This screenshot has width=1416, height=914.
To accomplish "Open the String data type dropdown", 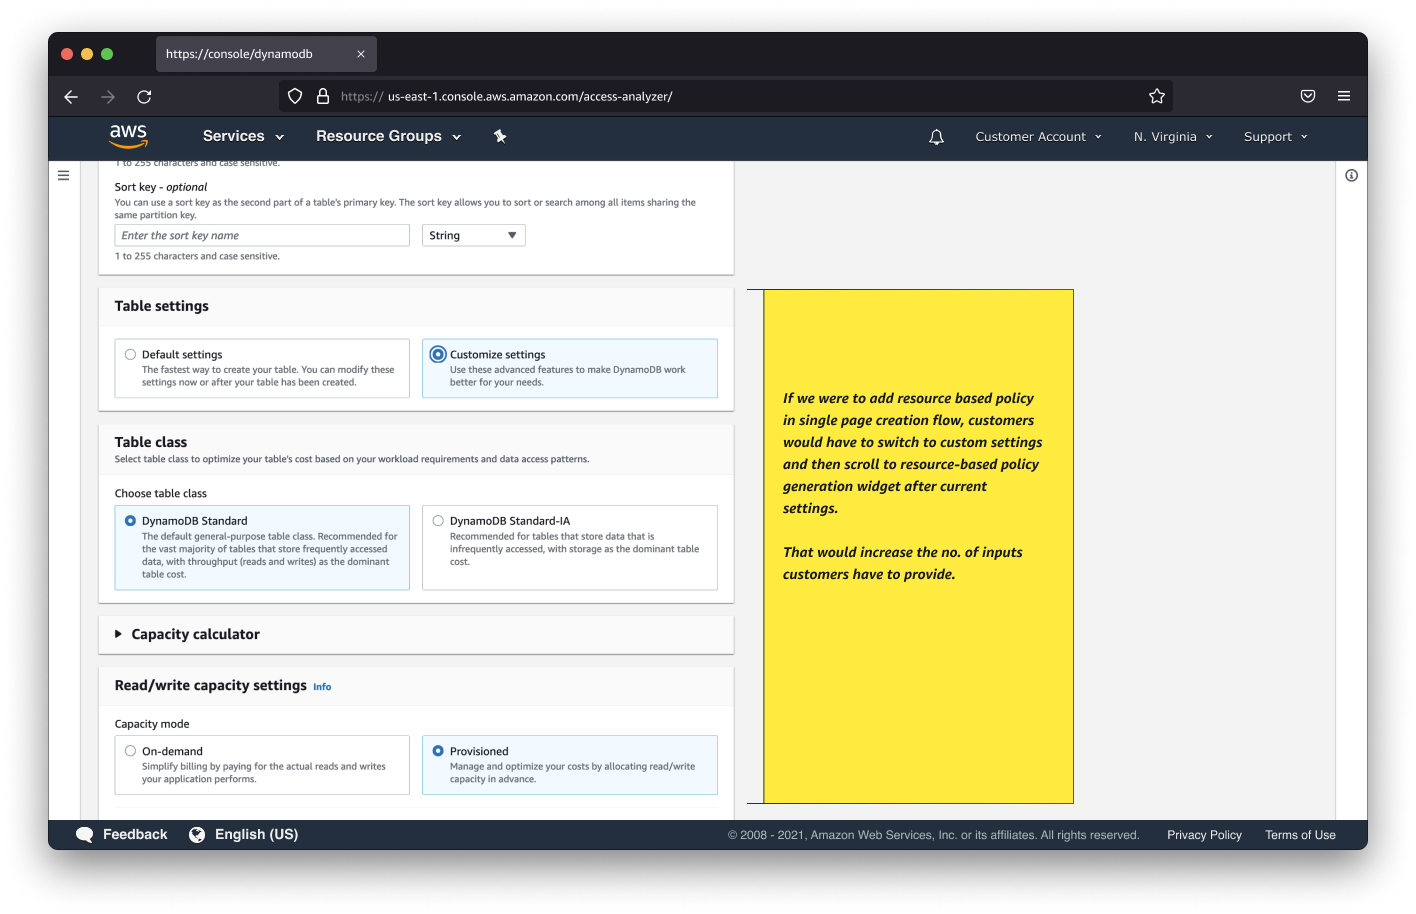I will click(473, 235).
